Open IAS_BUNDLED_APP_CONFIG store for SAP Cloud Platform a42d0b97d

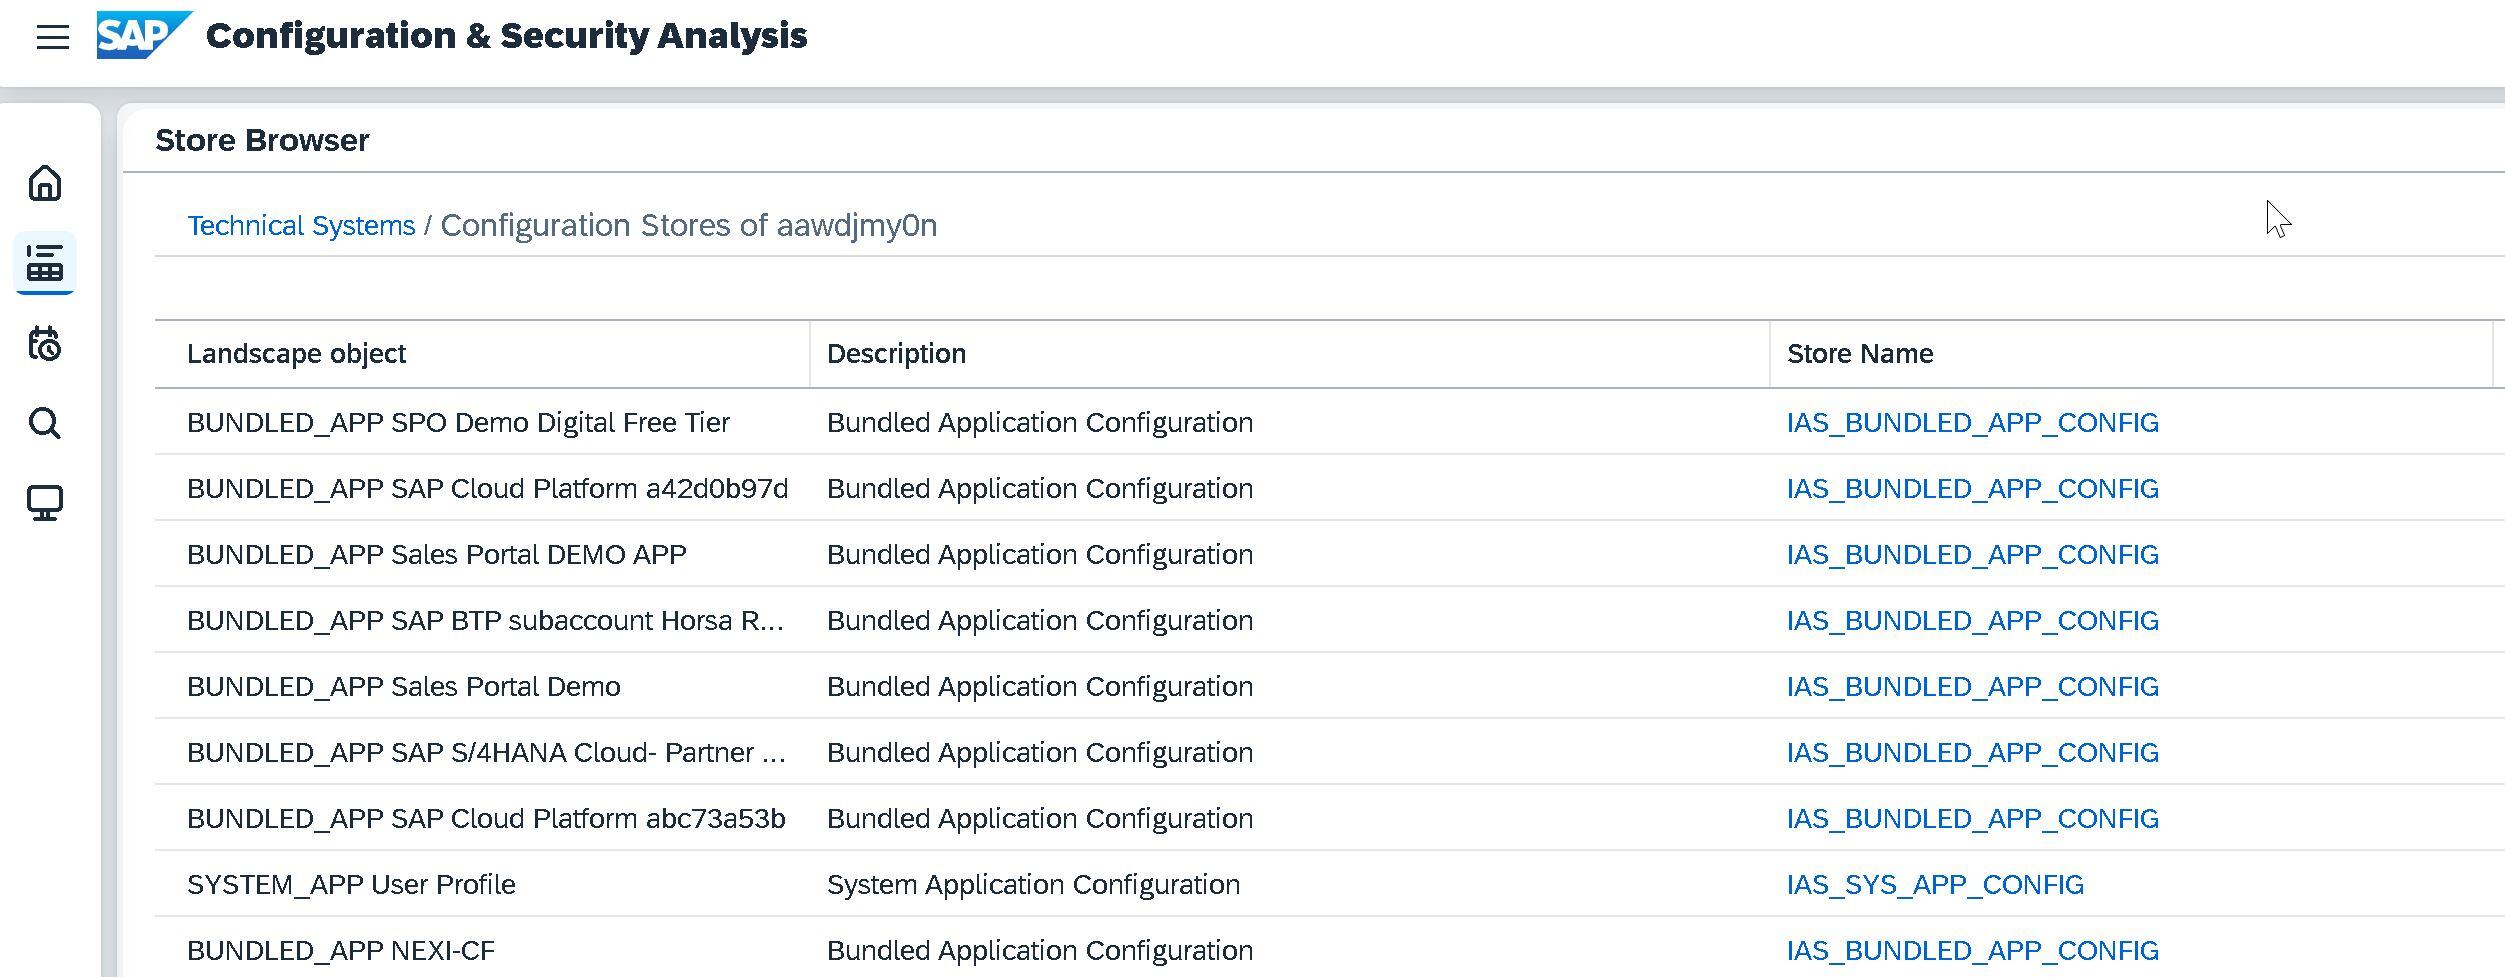pos(1972,488)
